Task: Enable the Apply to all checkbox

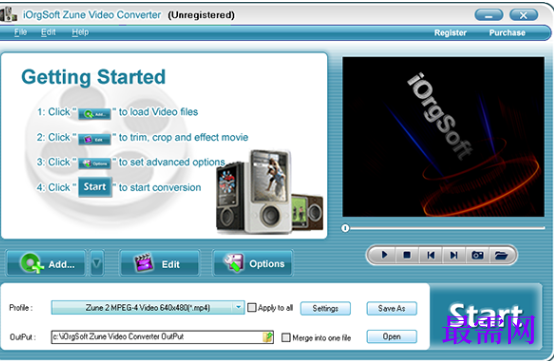Action: click(x=252, y=308)
